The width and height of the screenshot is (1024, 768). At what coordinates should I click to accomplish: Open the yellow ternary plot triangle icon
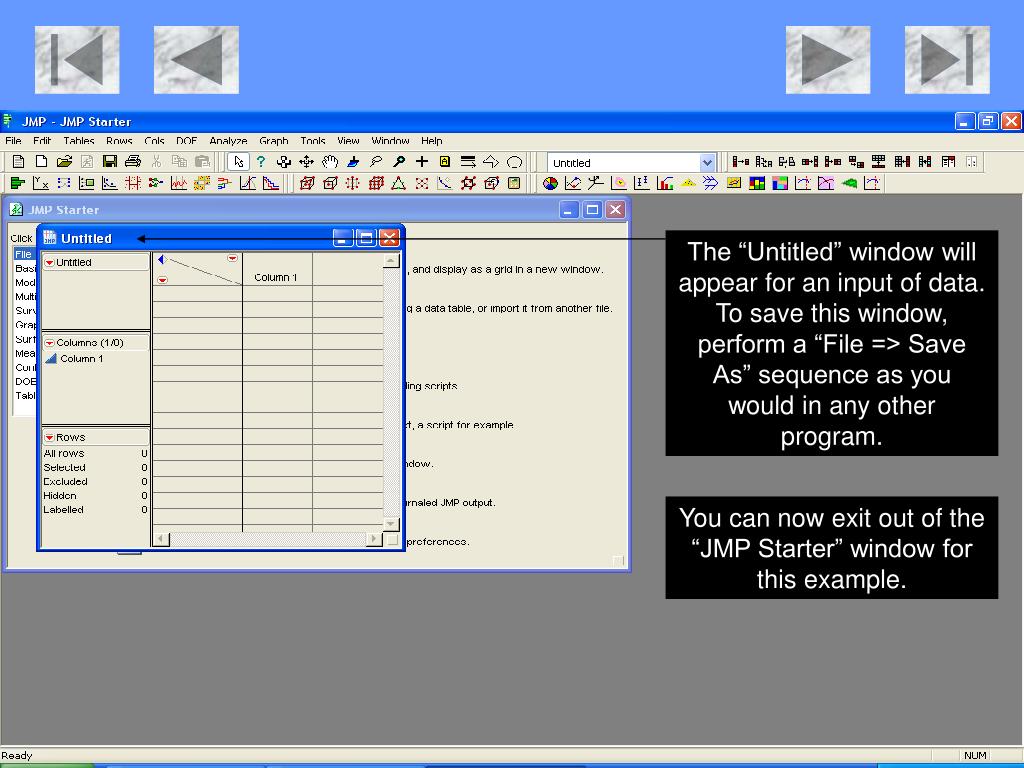[688, 184]
